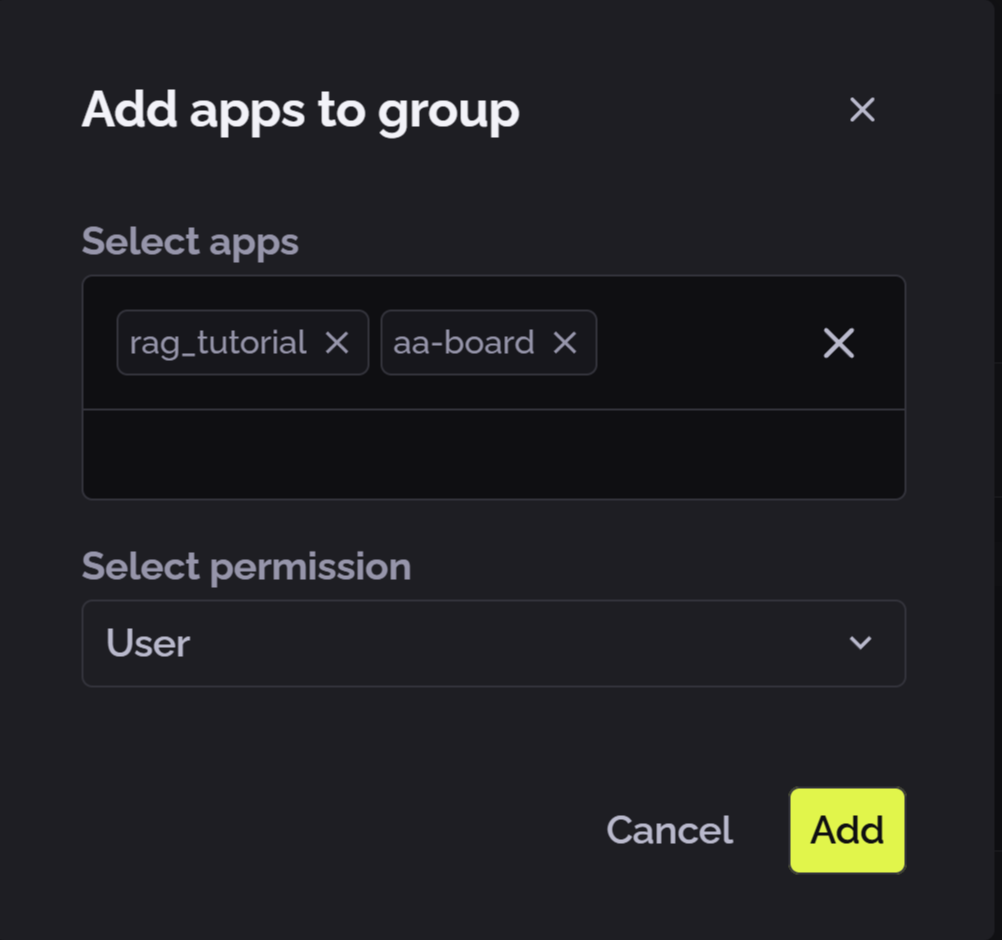Click the Add apps to group heading

pyautogui.click(x=300, y=110)
